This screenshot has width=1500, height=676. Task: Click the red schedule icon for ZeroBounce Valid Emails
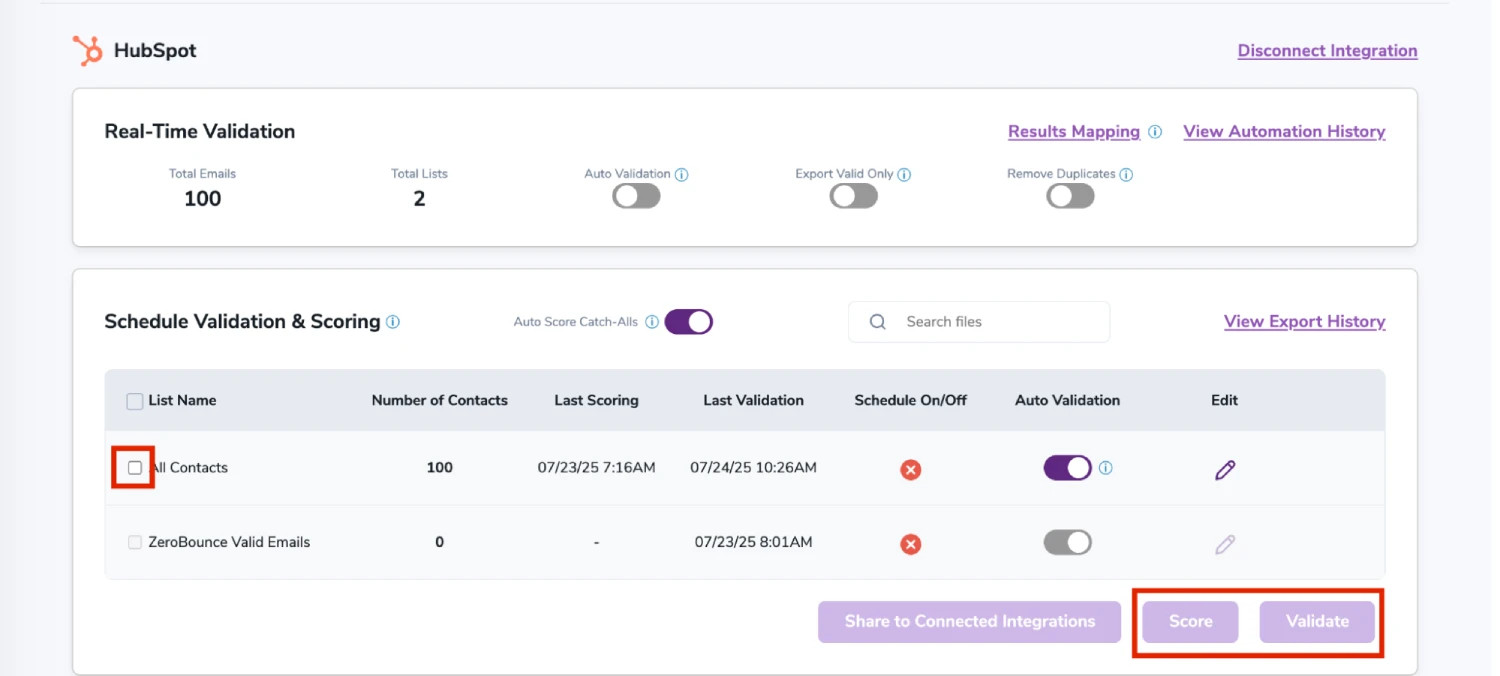coord(910,544)
